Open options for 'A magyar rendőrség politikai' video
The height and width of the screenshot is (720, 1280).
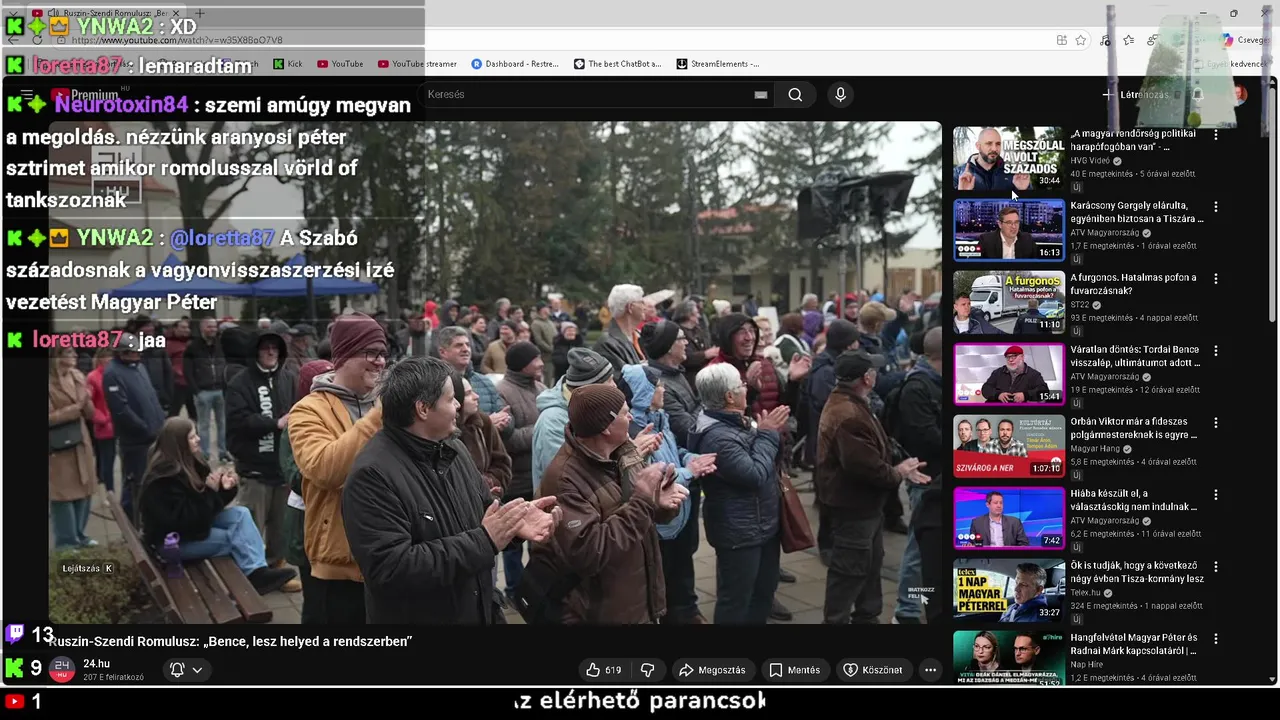(1216, 135)
